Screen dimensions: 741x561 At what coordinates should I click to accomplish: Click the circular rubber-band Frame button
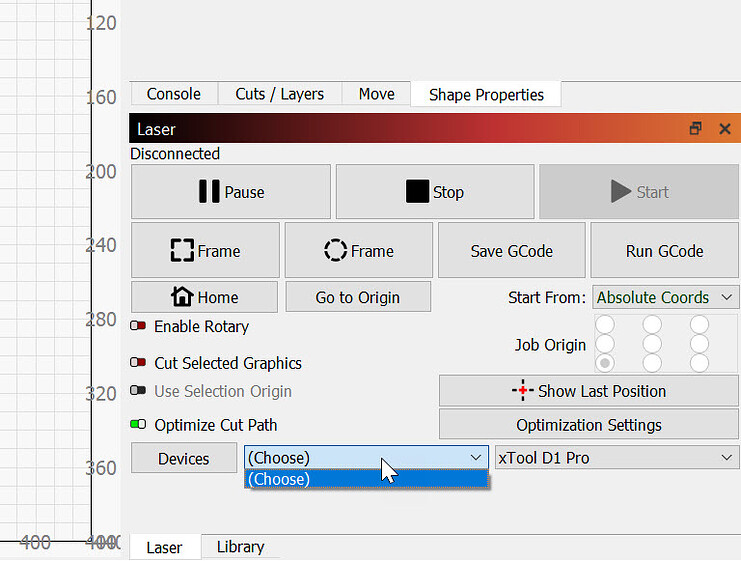click(x=358, y=251)
